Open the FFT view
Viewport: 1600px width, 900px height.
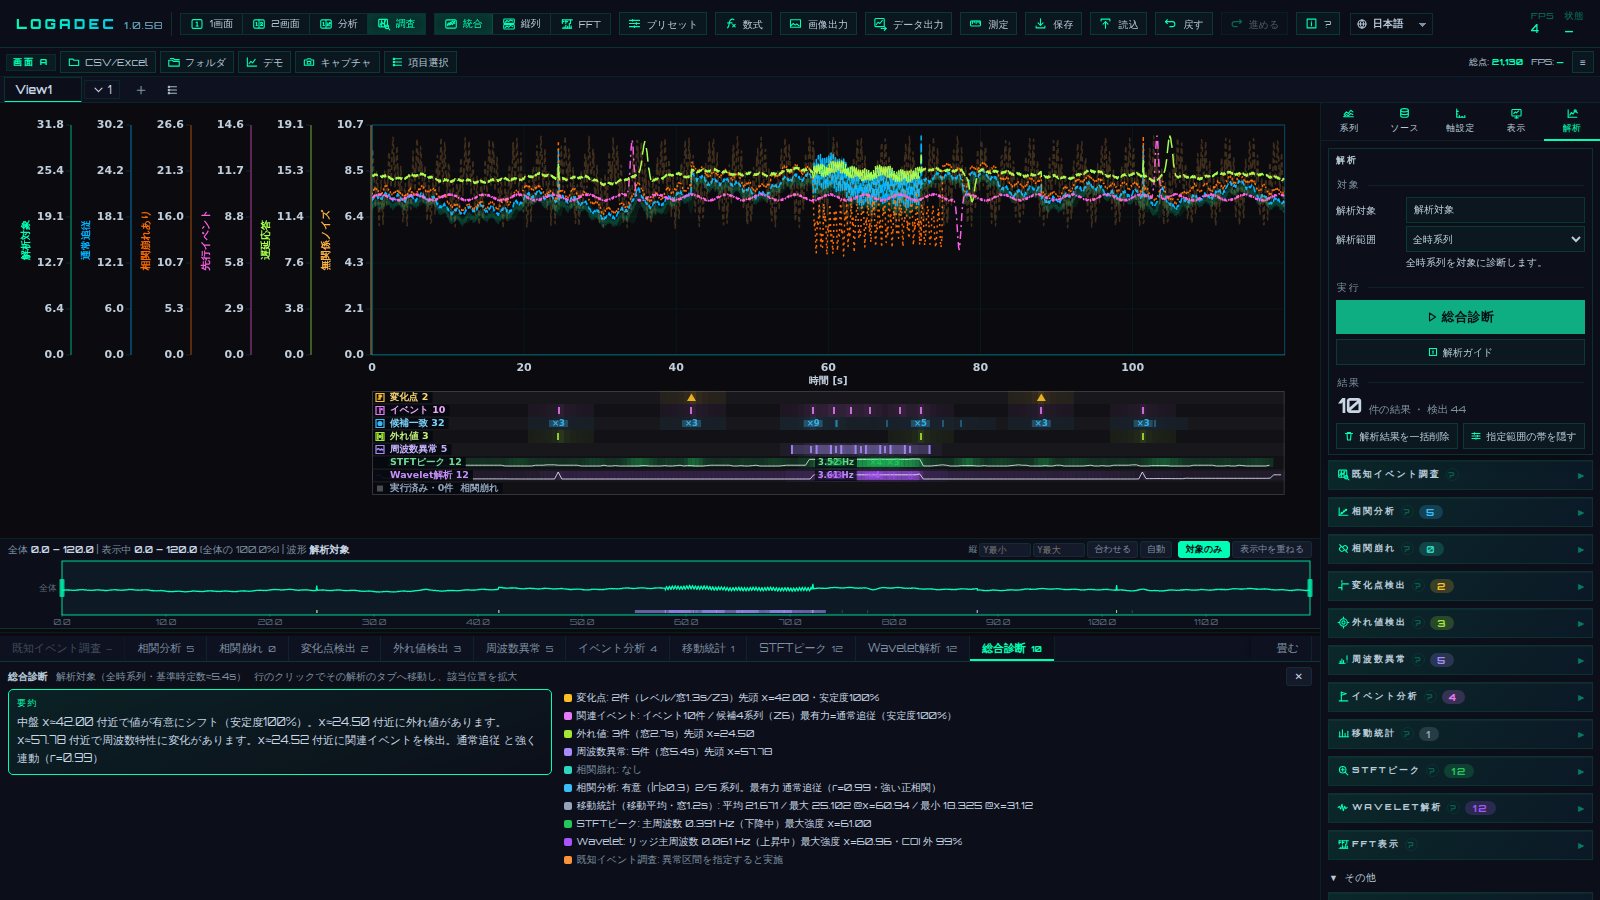pyautogui.click(x=580, y=24)
